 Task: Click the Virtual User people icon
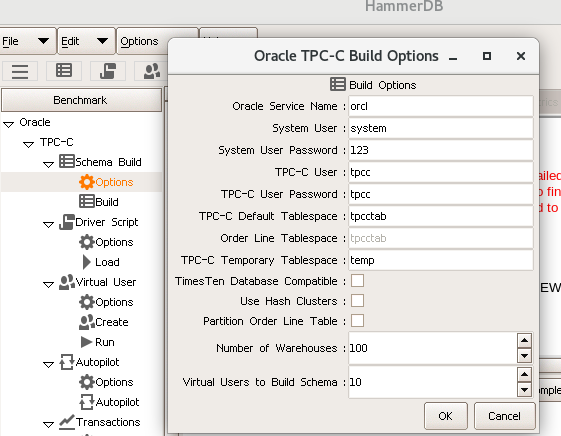(67, 282)
